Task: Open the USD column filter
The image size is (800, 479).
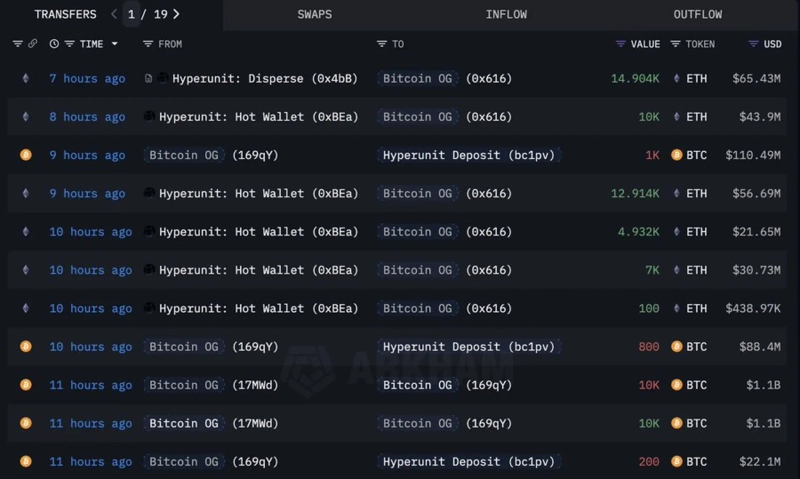Action: [x=753, y=44]
